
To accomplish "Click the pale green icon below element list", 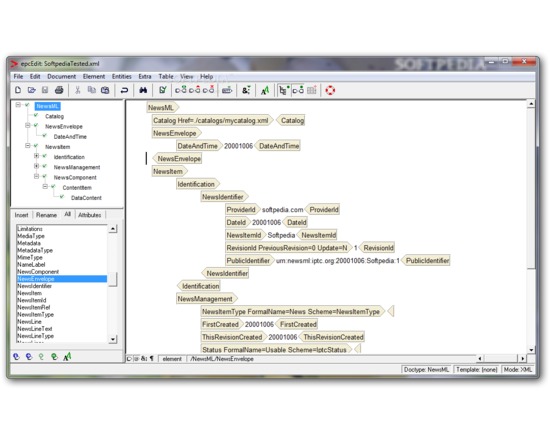I will pos(41,356).
